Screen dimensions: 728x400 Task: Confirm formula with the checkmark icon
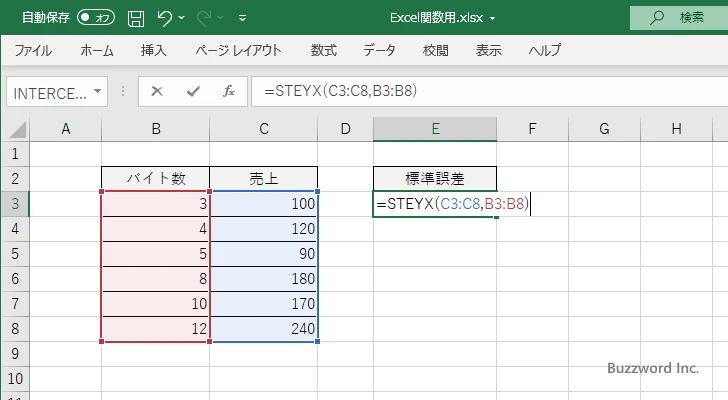[193, 91]
